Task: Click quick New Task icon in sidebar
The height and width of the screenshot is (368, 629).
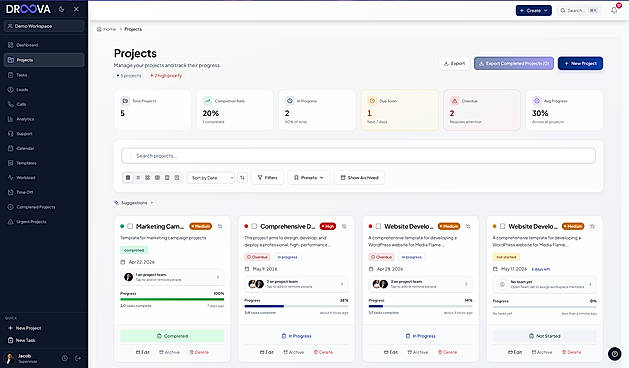Action: pos(11,340)
